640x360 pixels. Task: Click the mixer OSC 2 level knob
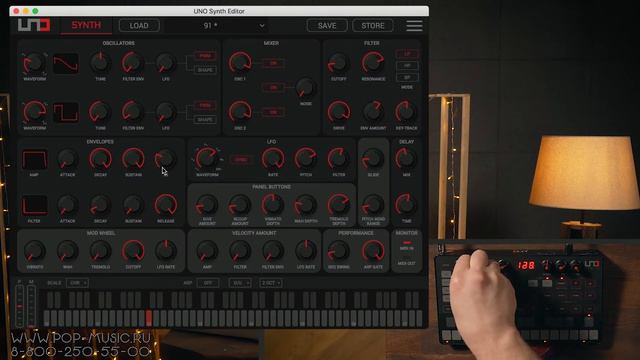tap(240, 112)
